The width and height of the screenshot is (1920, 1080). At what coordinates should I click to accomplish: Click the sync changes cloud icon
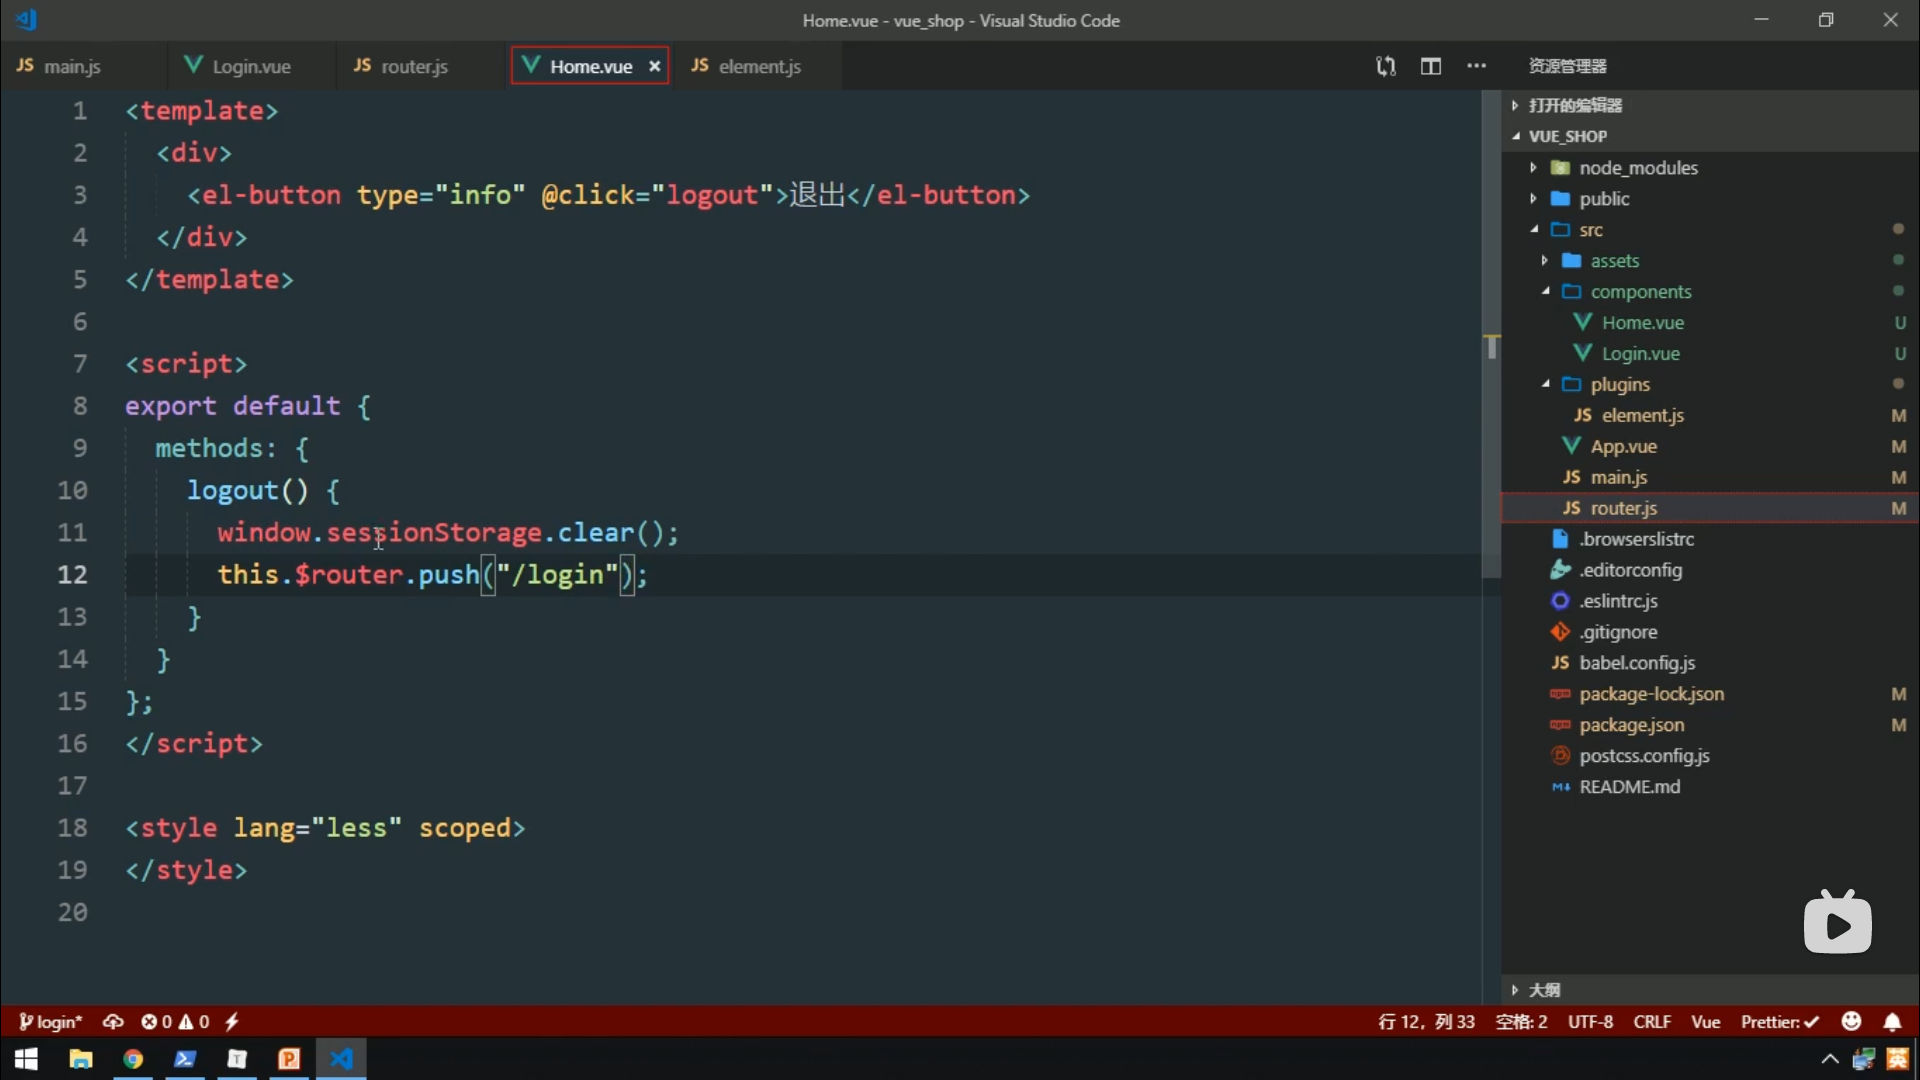tap(113, 1022)
